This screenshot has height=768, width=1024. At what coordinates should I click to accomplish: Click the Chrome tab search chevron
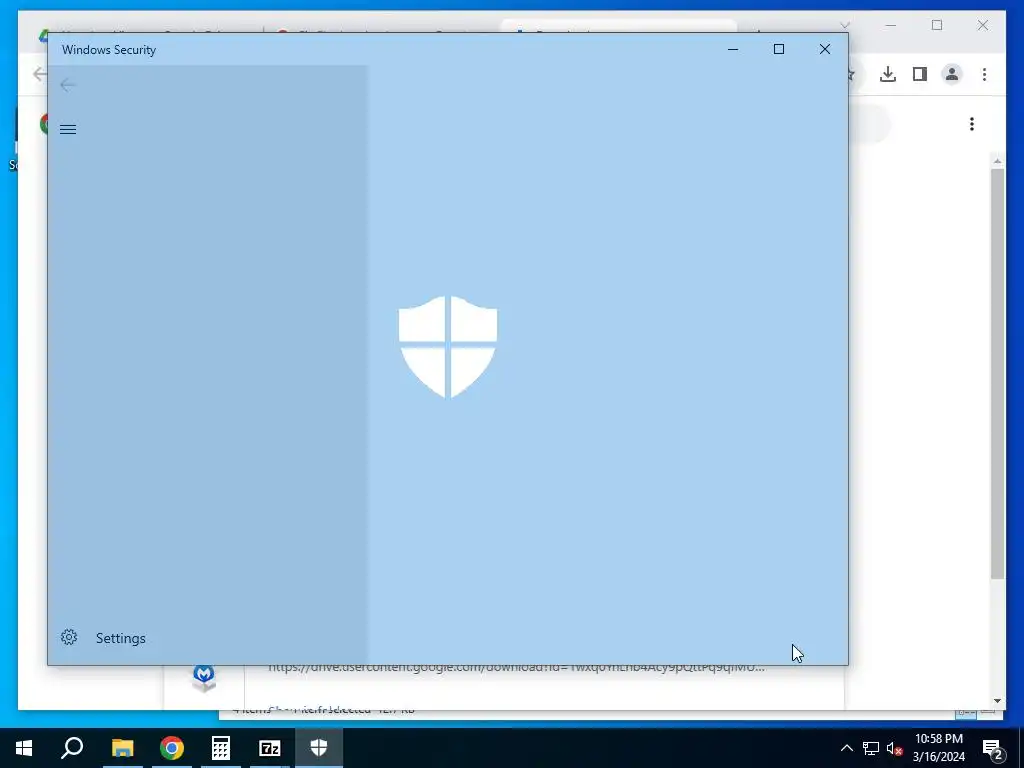(844, 25)
